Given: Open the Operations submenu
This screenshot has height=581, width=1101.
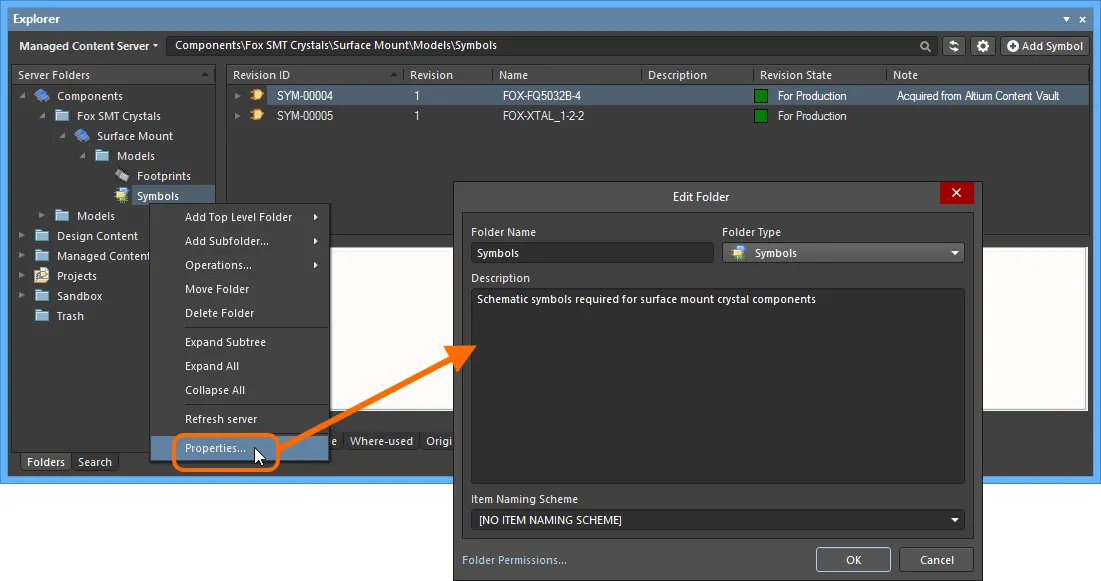Looking at the screenshot, I should click(239, 265).
